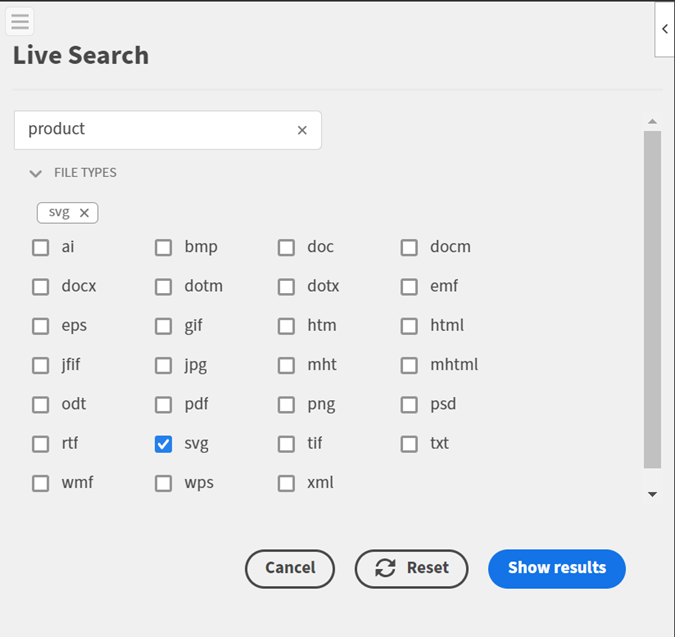Tick the xml file type
This screenshot has height=637, width=675.
coord(286,483)
